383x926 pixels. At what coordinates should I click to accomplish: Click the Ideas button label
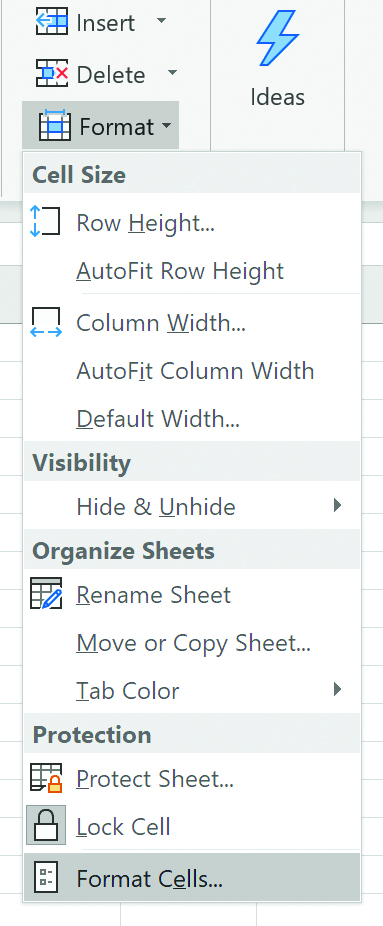(x=277, y=97)
